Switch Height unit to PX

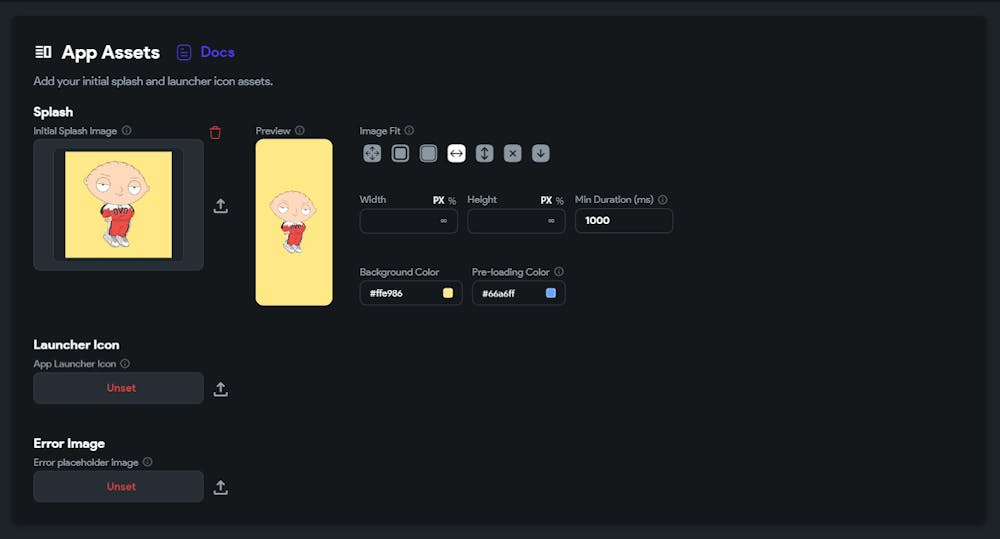(x=547, y=200)
